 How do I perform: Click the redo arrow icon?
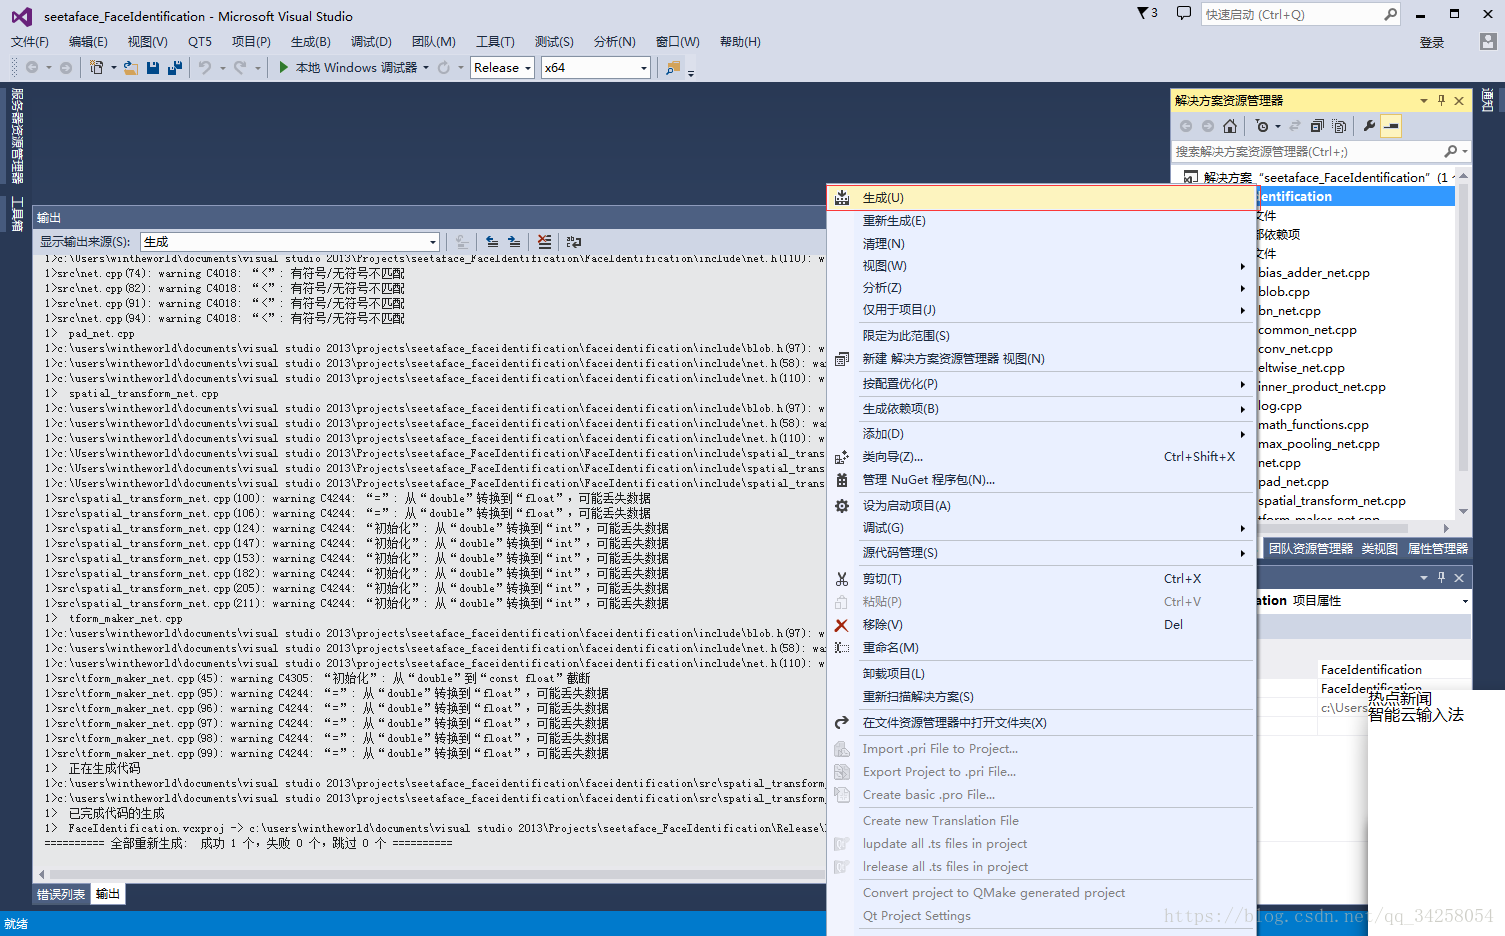(x=240, y=67)
